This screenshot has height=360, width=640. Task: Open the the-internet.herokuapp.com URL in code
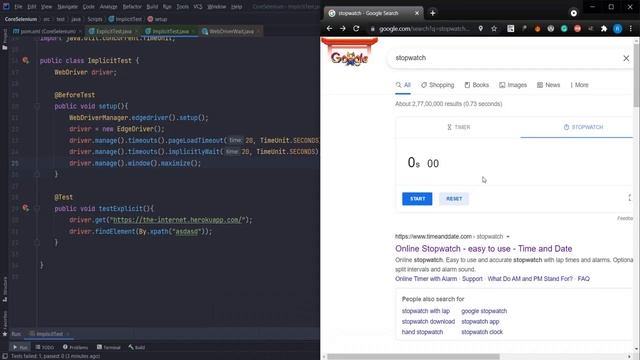[x=178, y=220]
